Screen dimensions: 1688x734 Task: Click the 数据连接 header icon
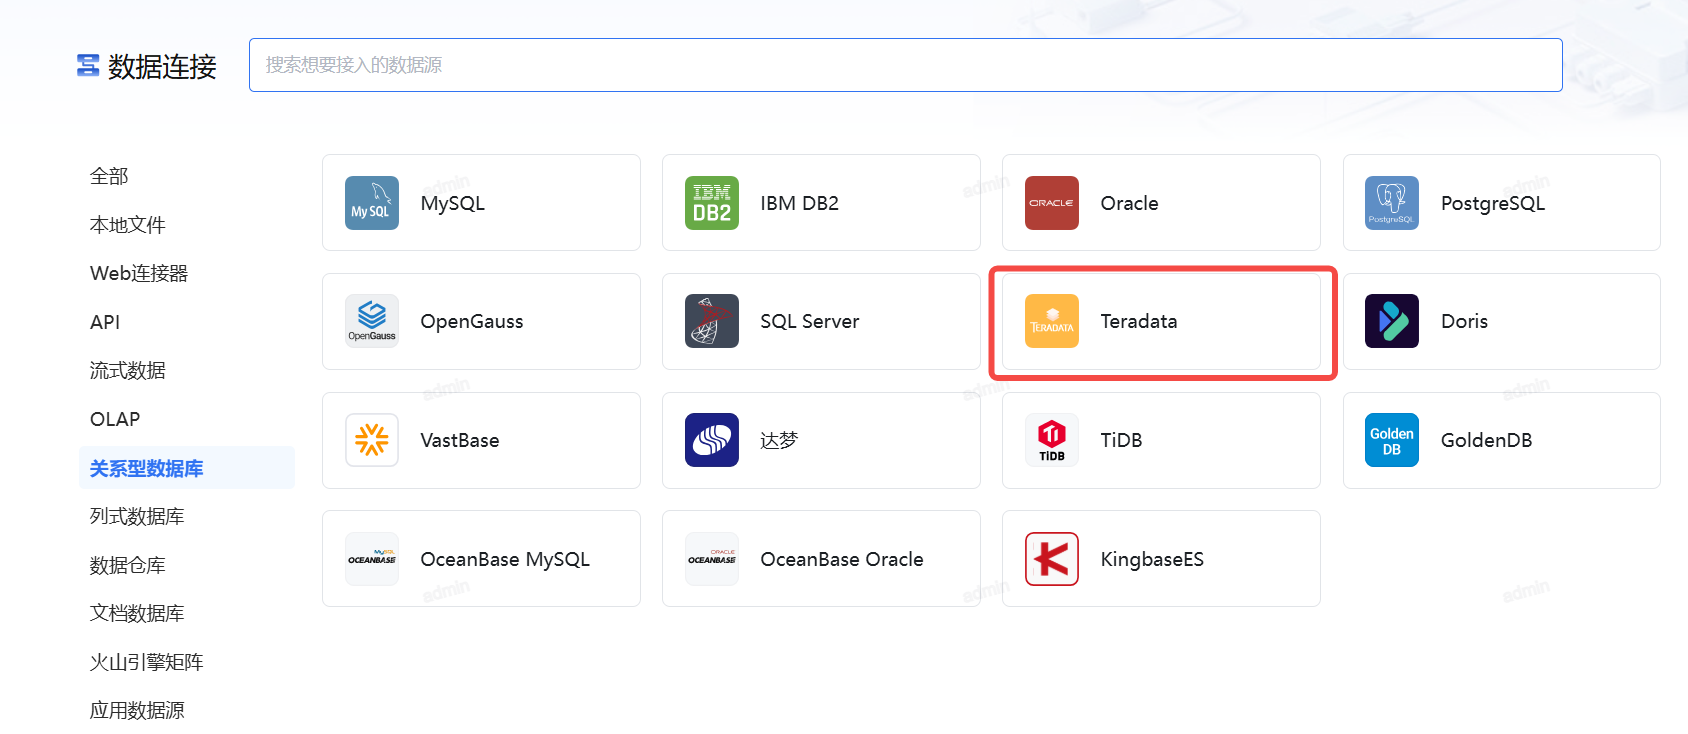point(88,66)
